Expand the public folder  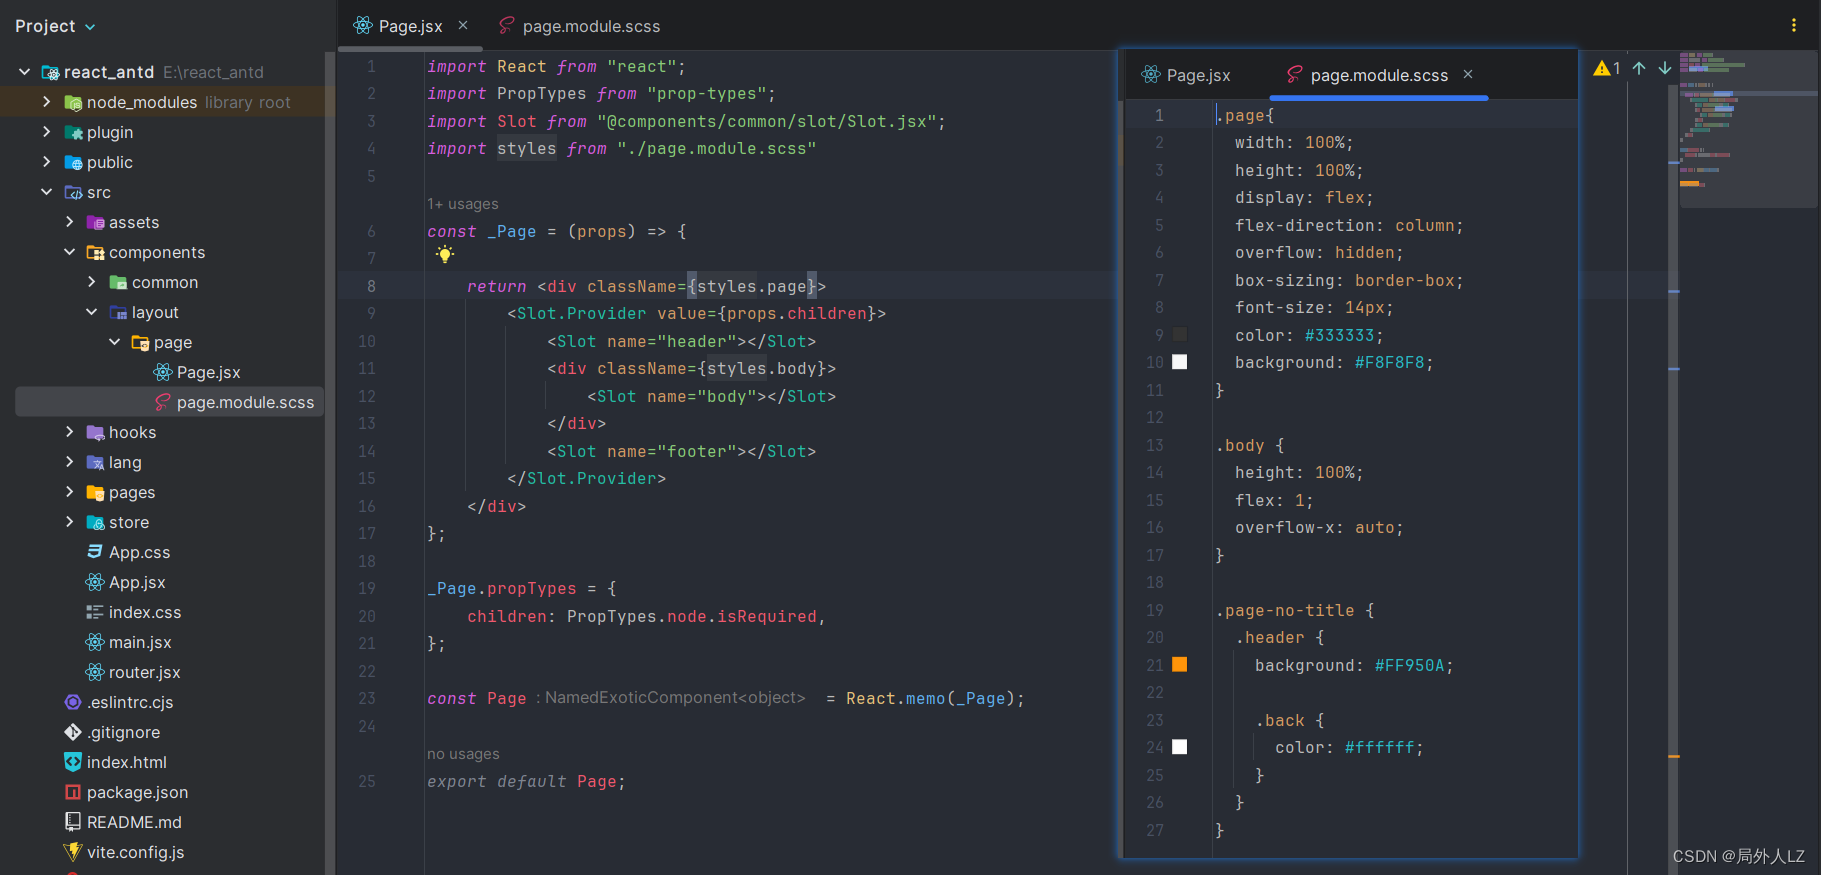pyautogui.click(x=47, y=162)
